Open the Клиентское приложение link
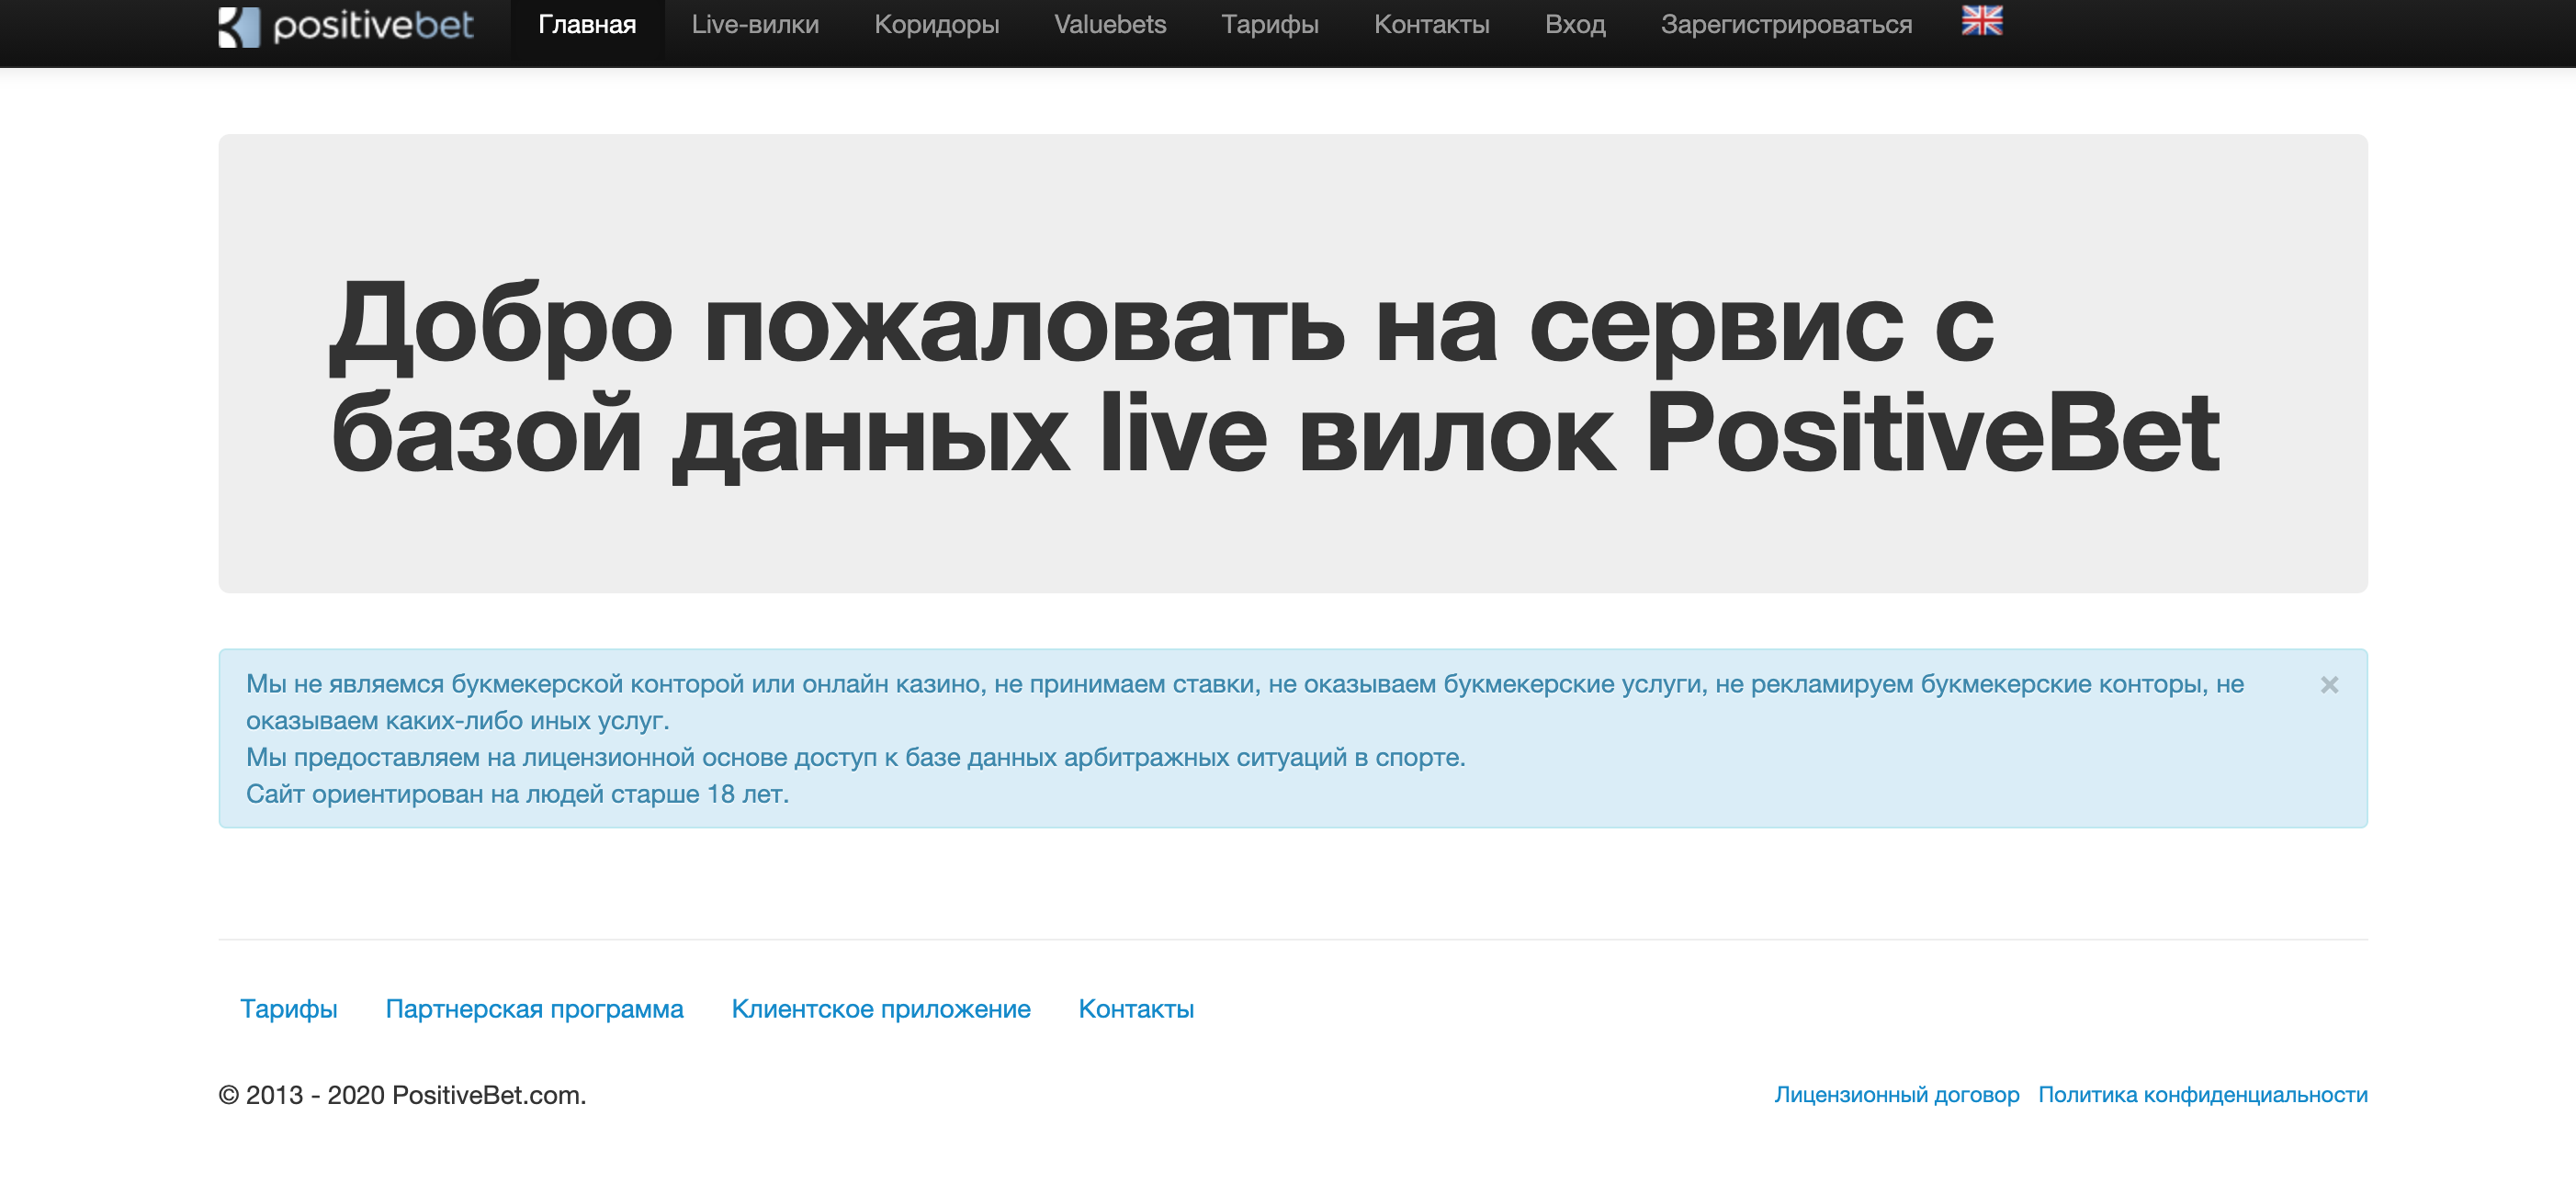Viewport: 2576px width, 1194px height. pyautogui.click(x=881, y=1009)
